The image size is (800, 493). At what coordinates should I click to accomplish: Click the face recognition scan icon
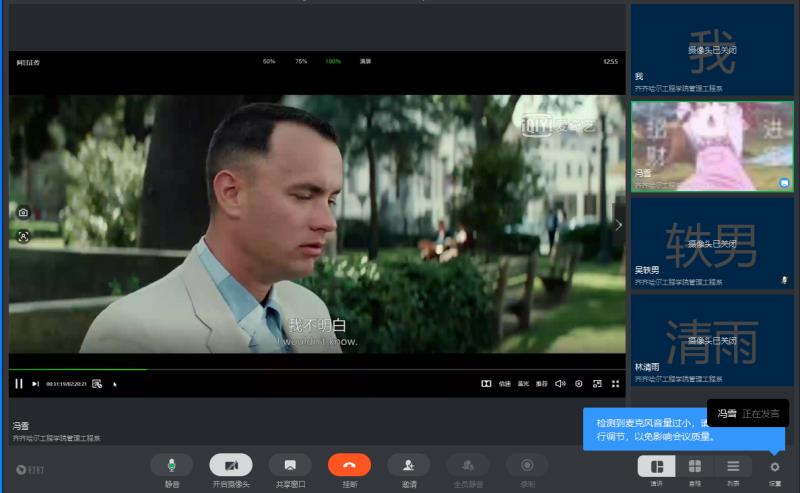point(23,236)
